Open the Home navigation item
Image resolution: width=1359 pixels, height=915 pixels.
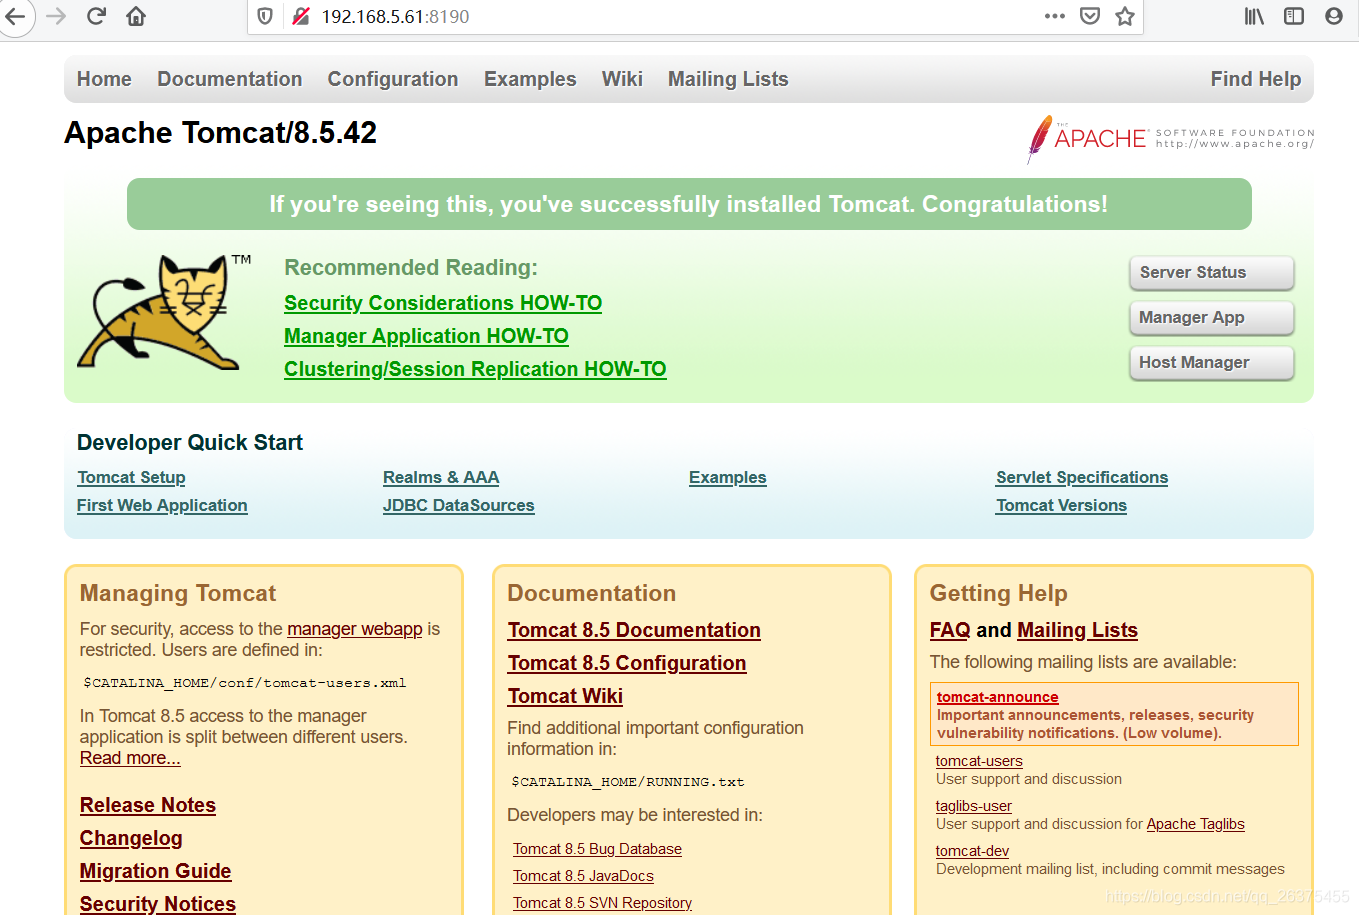[104, 79]
